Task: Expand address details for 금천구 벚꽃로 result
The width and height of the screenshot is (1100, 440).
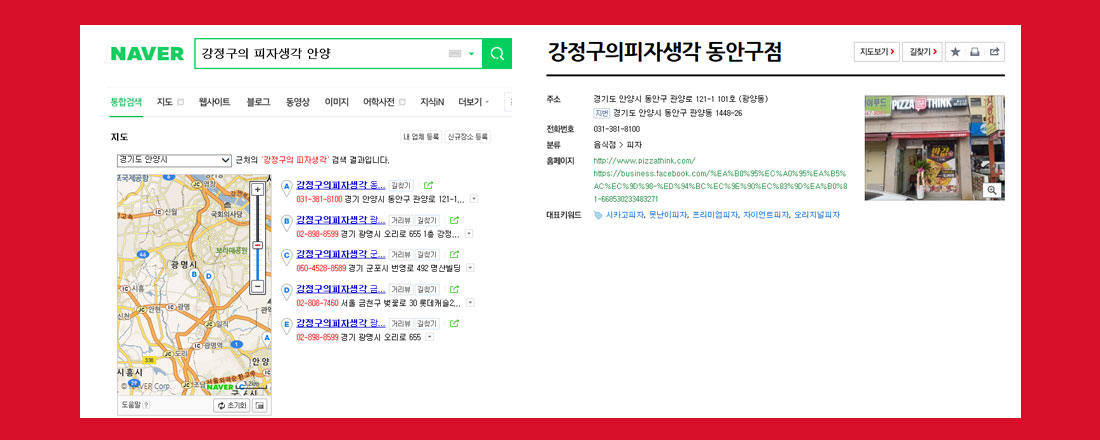Action: point(470,302)
